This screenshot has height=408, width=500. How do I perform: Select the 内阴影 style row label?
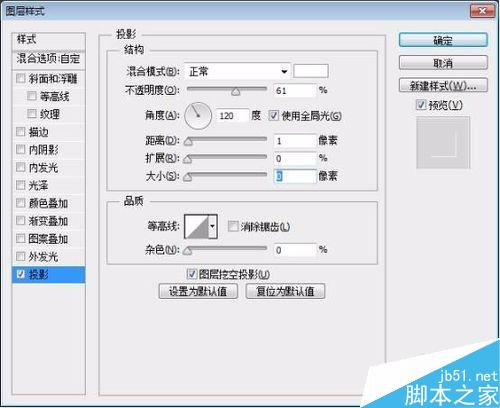tap(44, 150)
